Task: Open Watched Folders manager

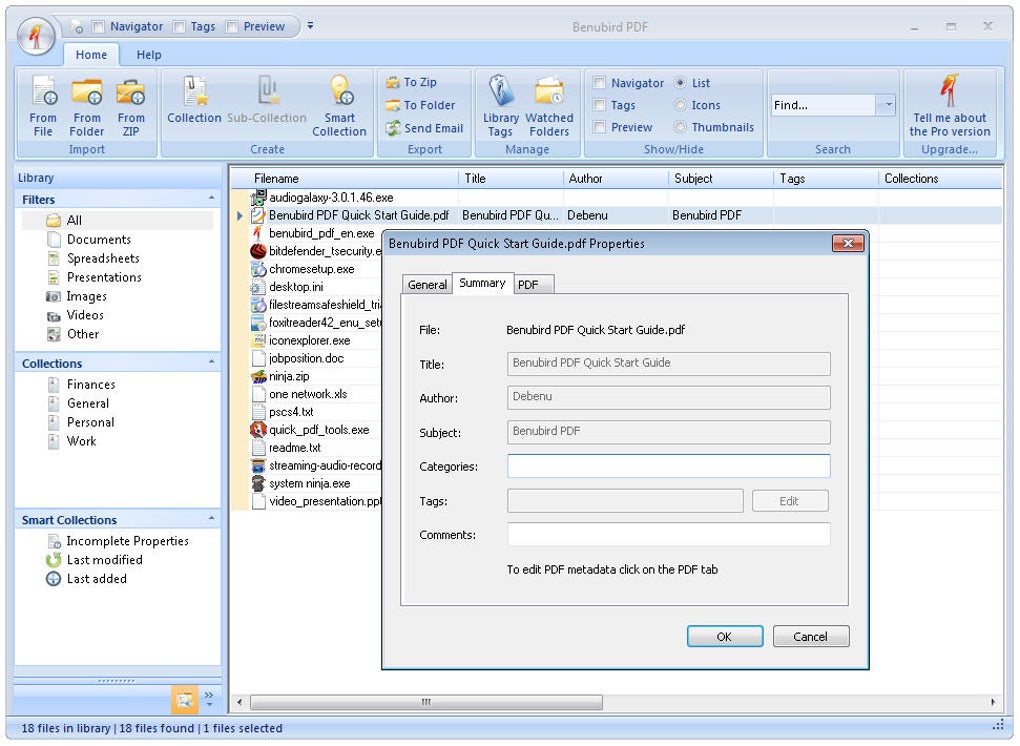Action: [x=549, y=107]
